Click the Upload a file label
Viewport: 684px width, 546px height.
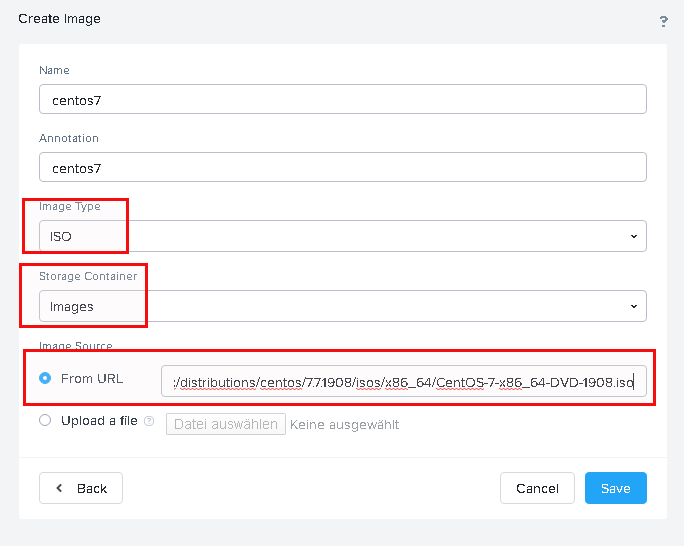coord(99,420)
